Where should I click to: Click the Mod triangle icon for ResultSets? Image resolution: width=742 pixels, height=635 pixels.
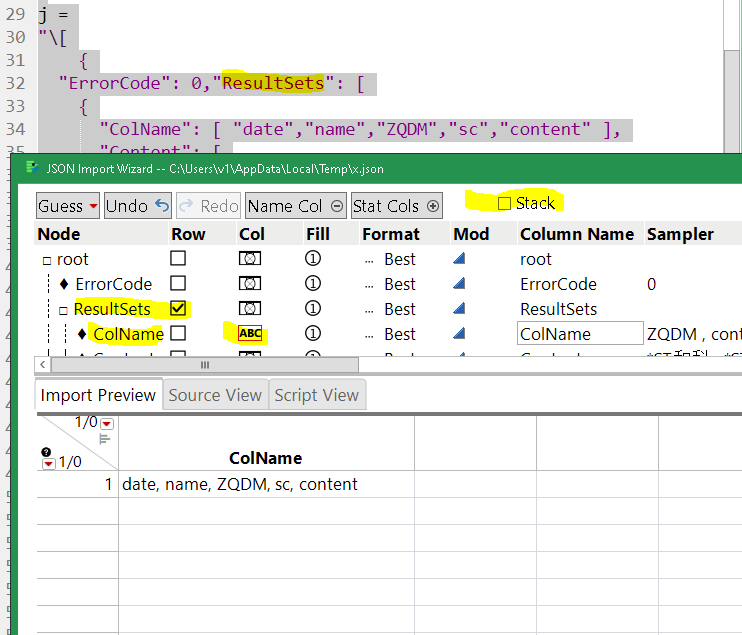click(460, 309)
